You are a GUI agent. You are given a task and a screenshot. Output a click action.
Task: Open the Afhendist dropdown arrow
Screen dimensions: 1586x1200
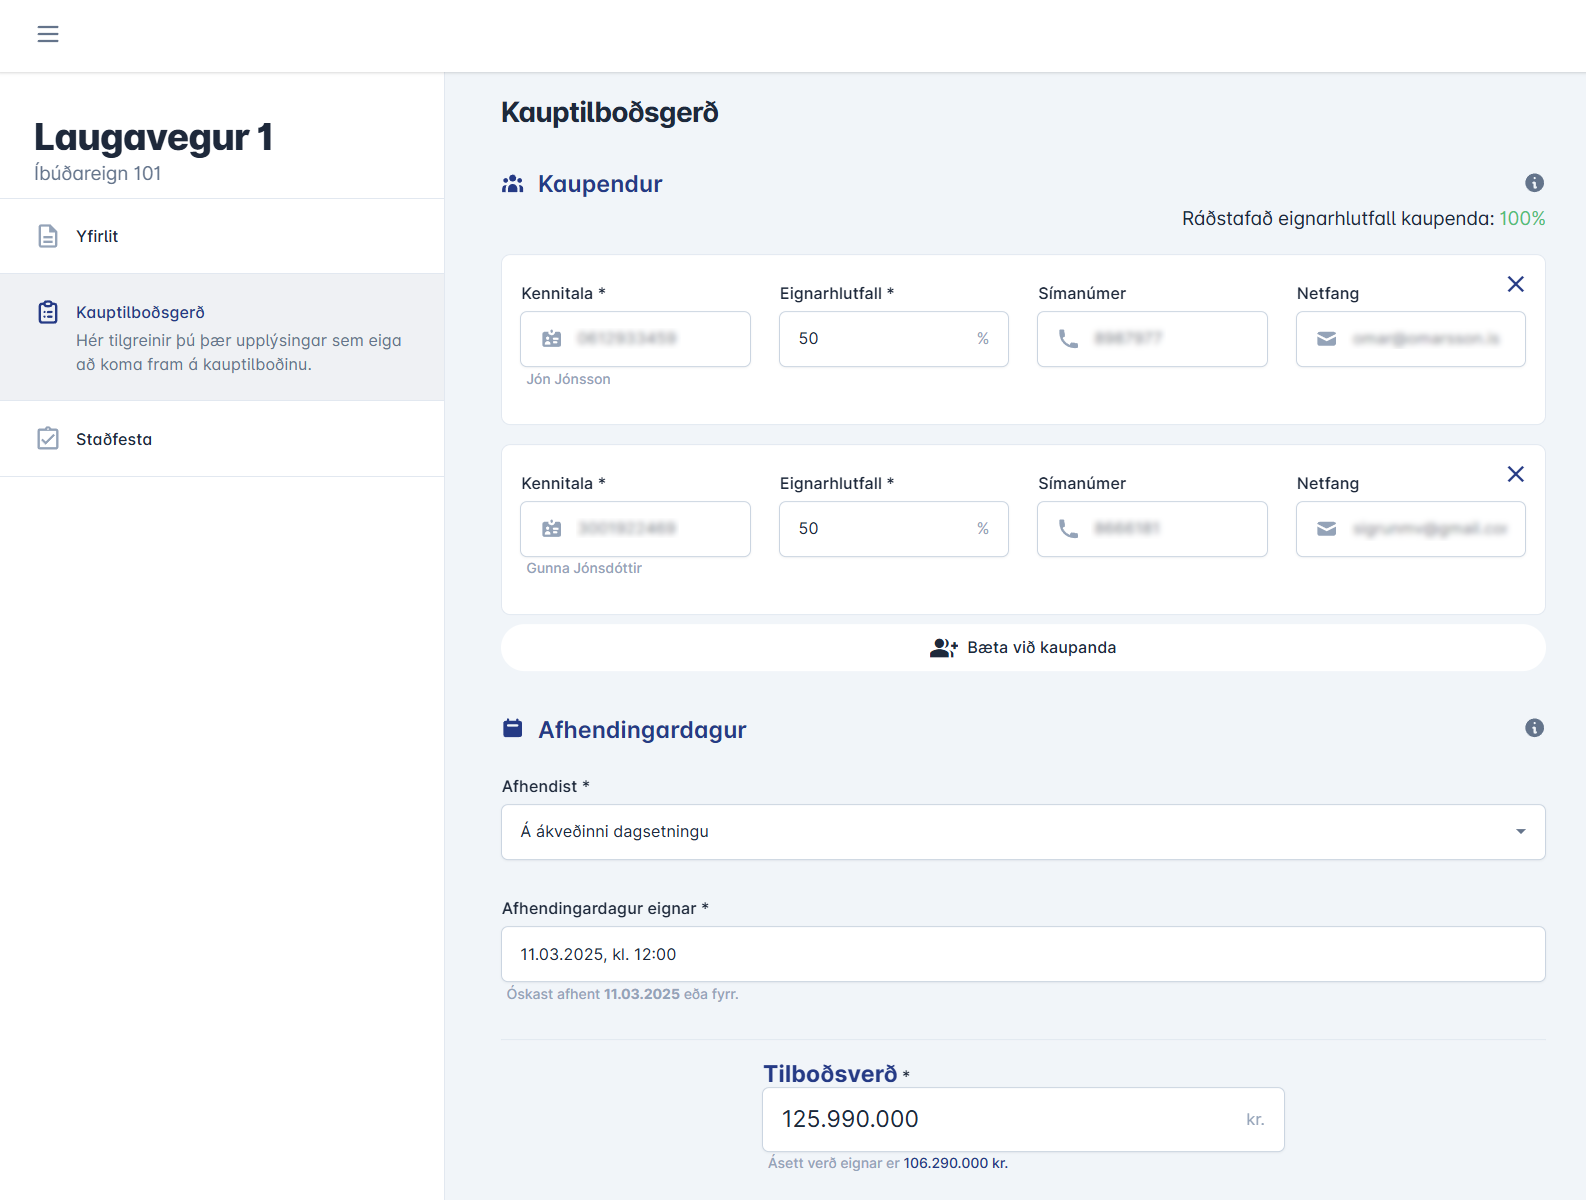coord(1520,832)
